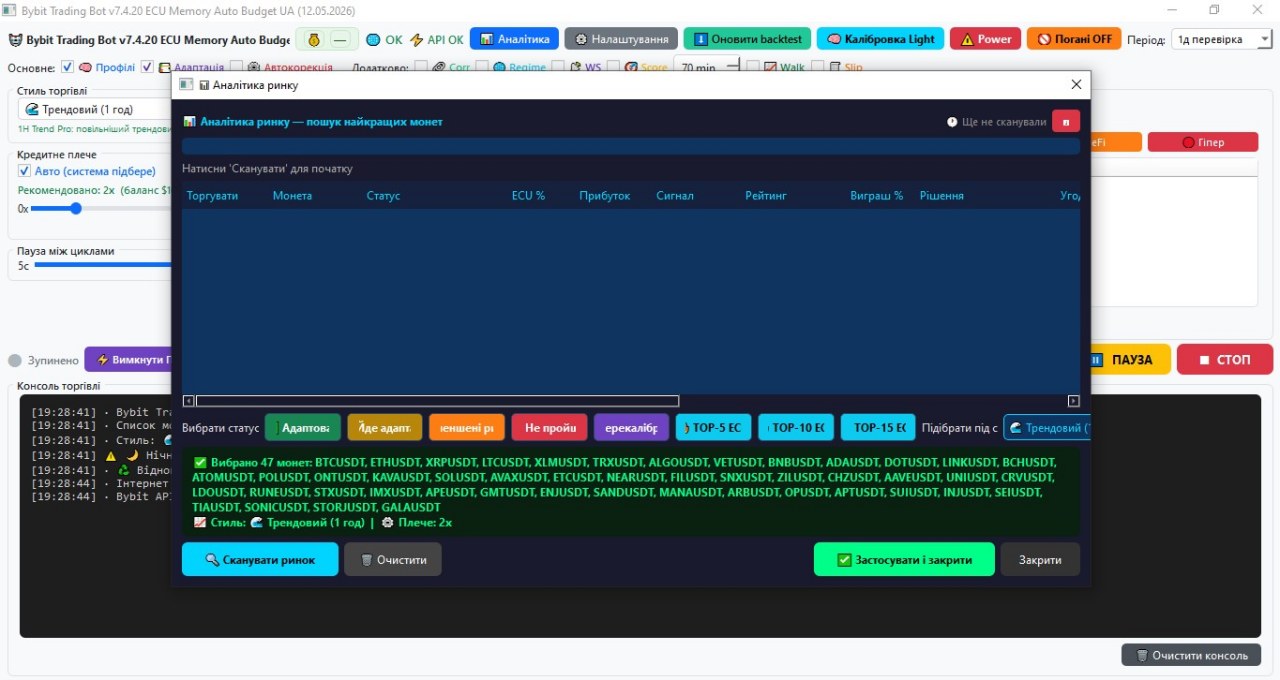Image resolution: width=1280 pixels, height=680 pixels.
Task: Click the ECU % column header
Action: (x=528, y=195)
